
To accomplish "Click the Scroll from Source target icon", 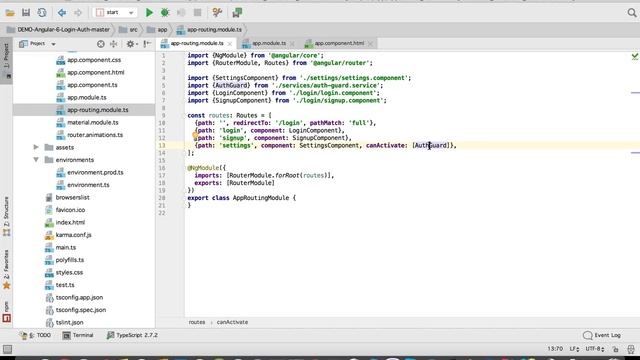I will (x=101, y=44).
